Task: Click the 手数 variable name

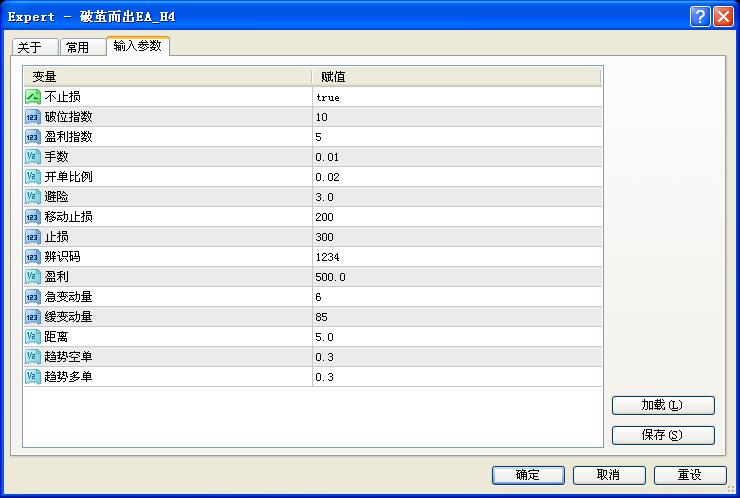Action: point(57,157)
